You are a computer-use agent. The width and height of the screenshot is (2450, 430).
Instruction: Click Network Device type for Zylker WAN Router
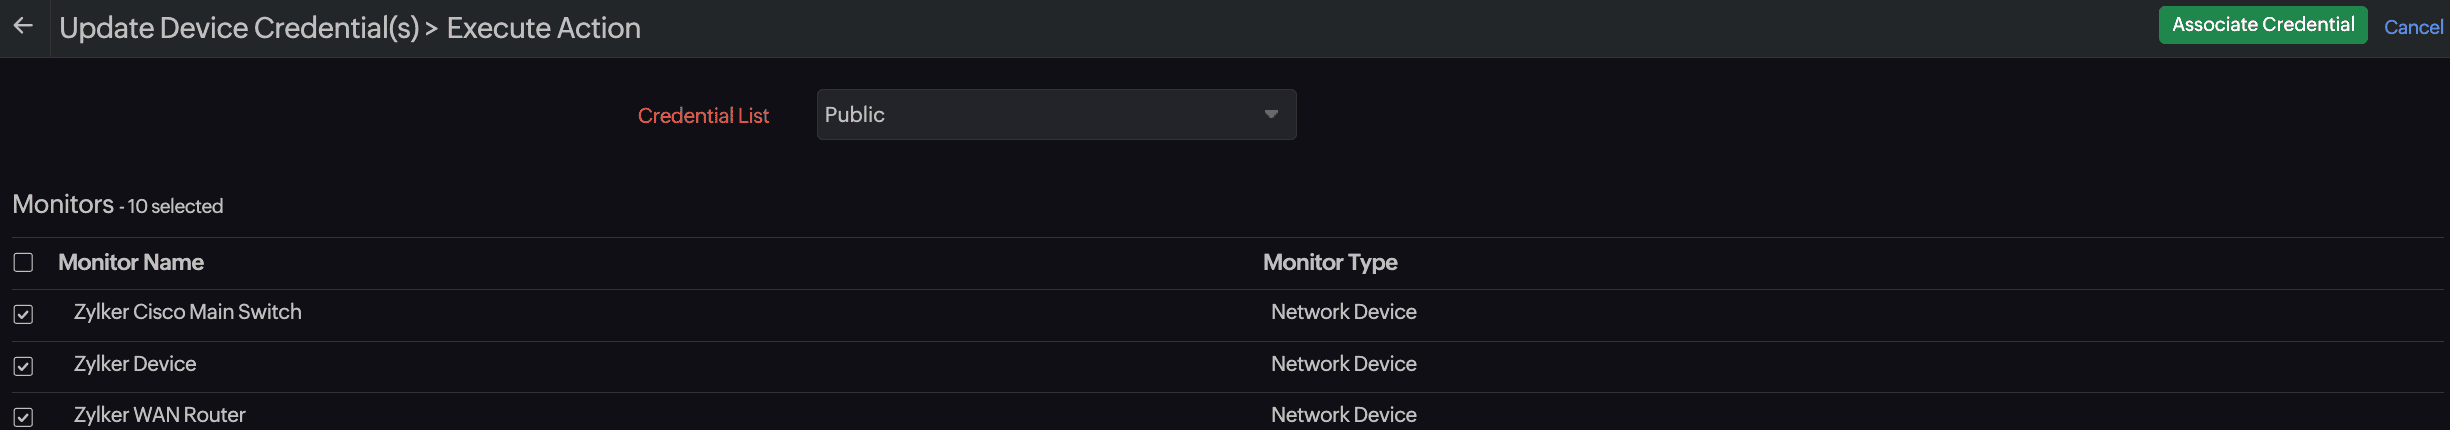pos(1343,415)
